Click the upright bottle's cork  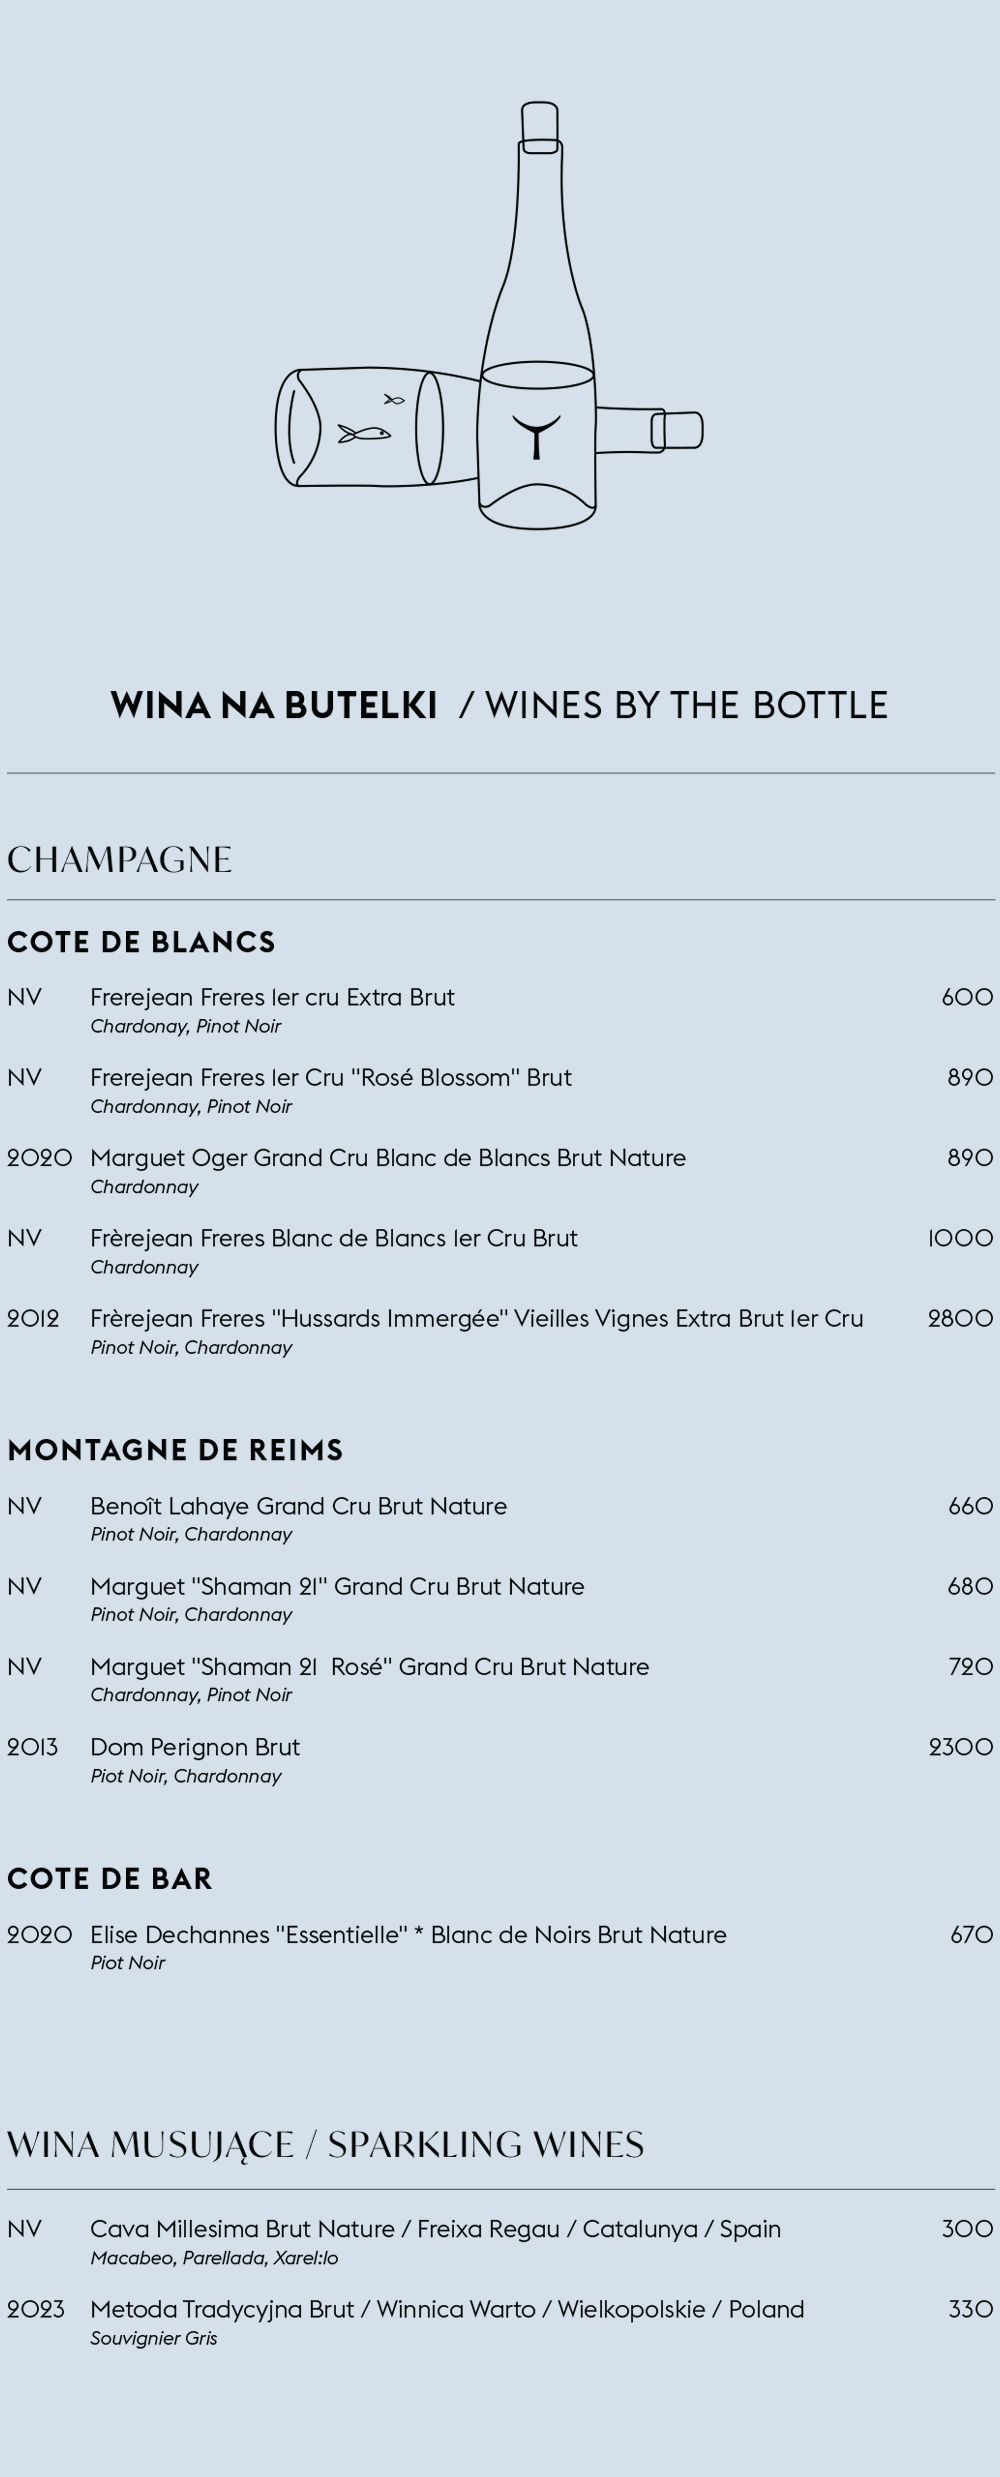pos(540,126)
